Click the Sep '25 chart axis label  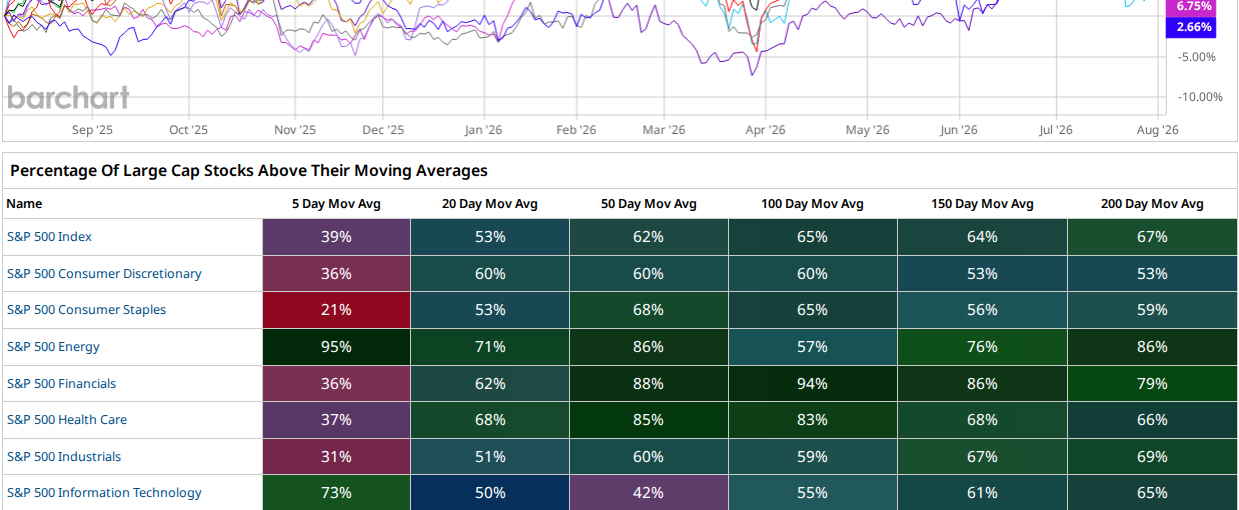pyautogui.click(x=91, y=130)
